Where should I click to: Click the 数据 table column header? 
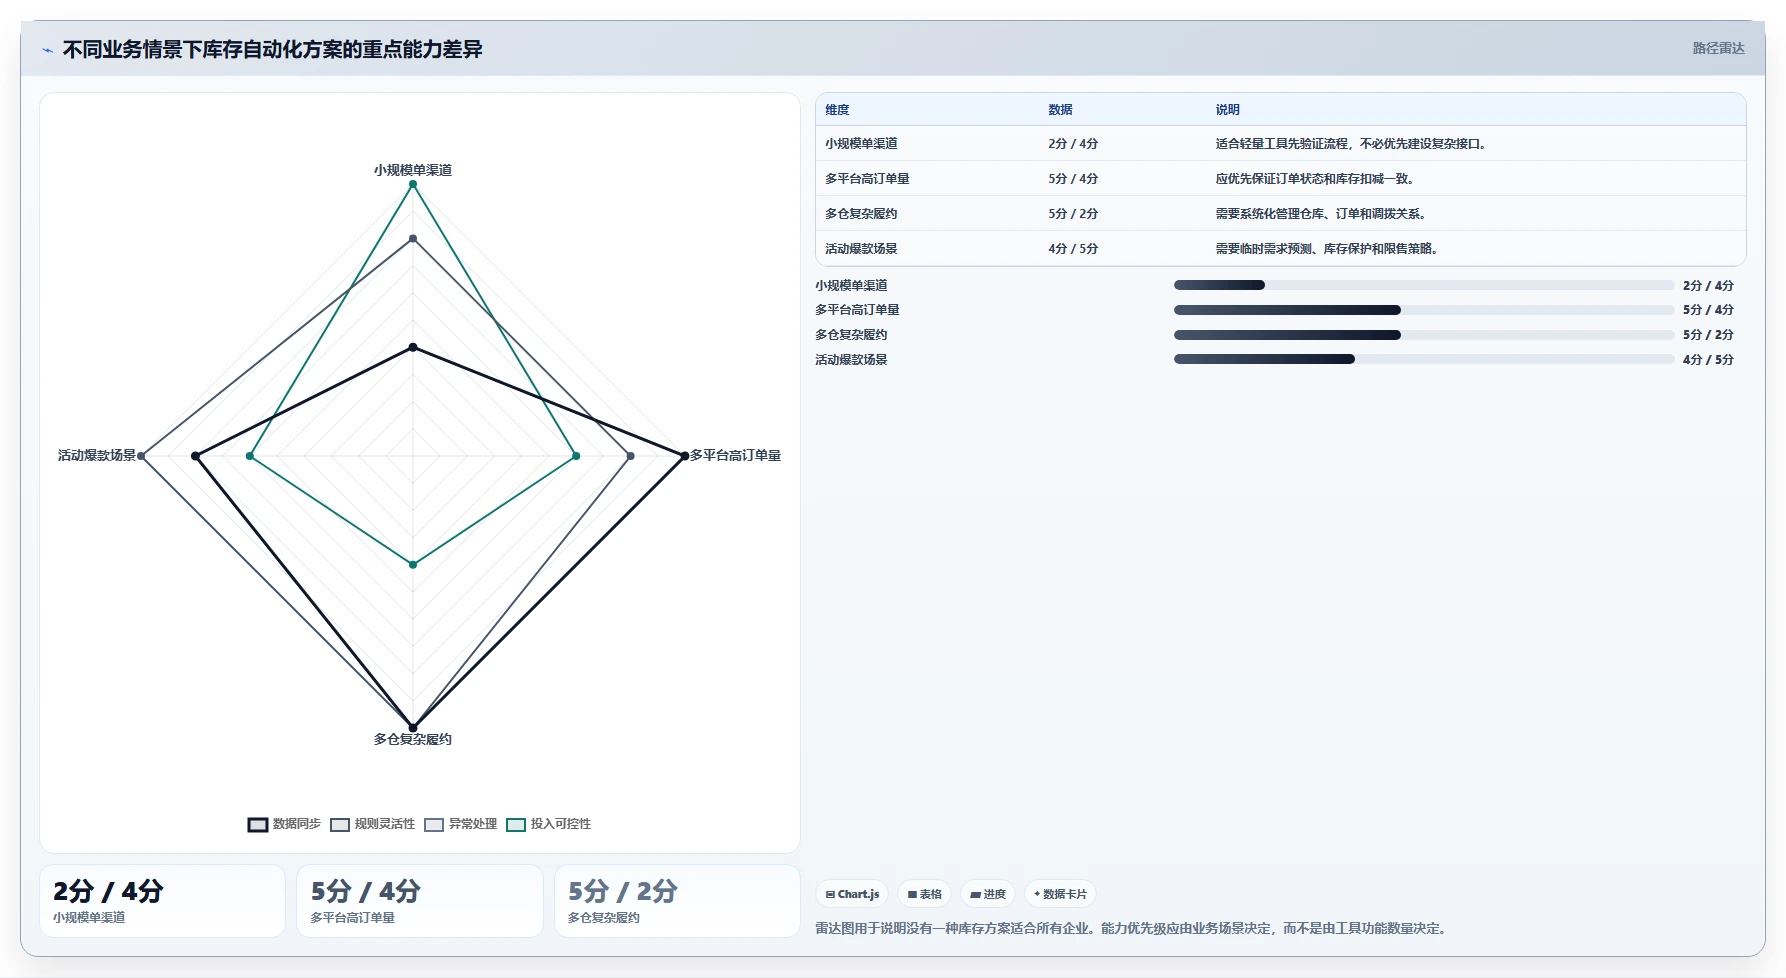coord(1061,110)
